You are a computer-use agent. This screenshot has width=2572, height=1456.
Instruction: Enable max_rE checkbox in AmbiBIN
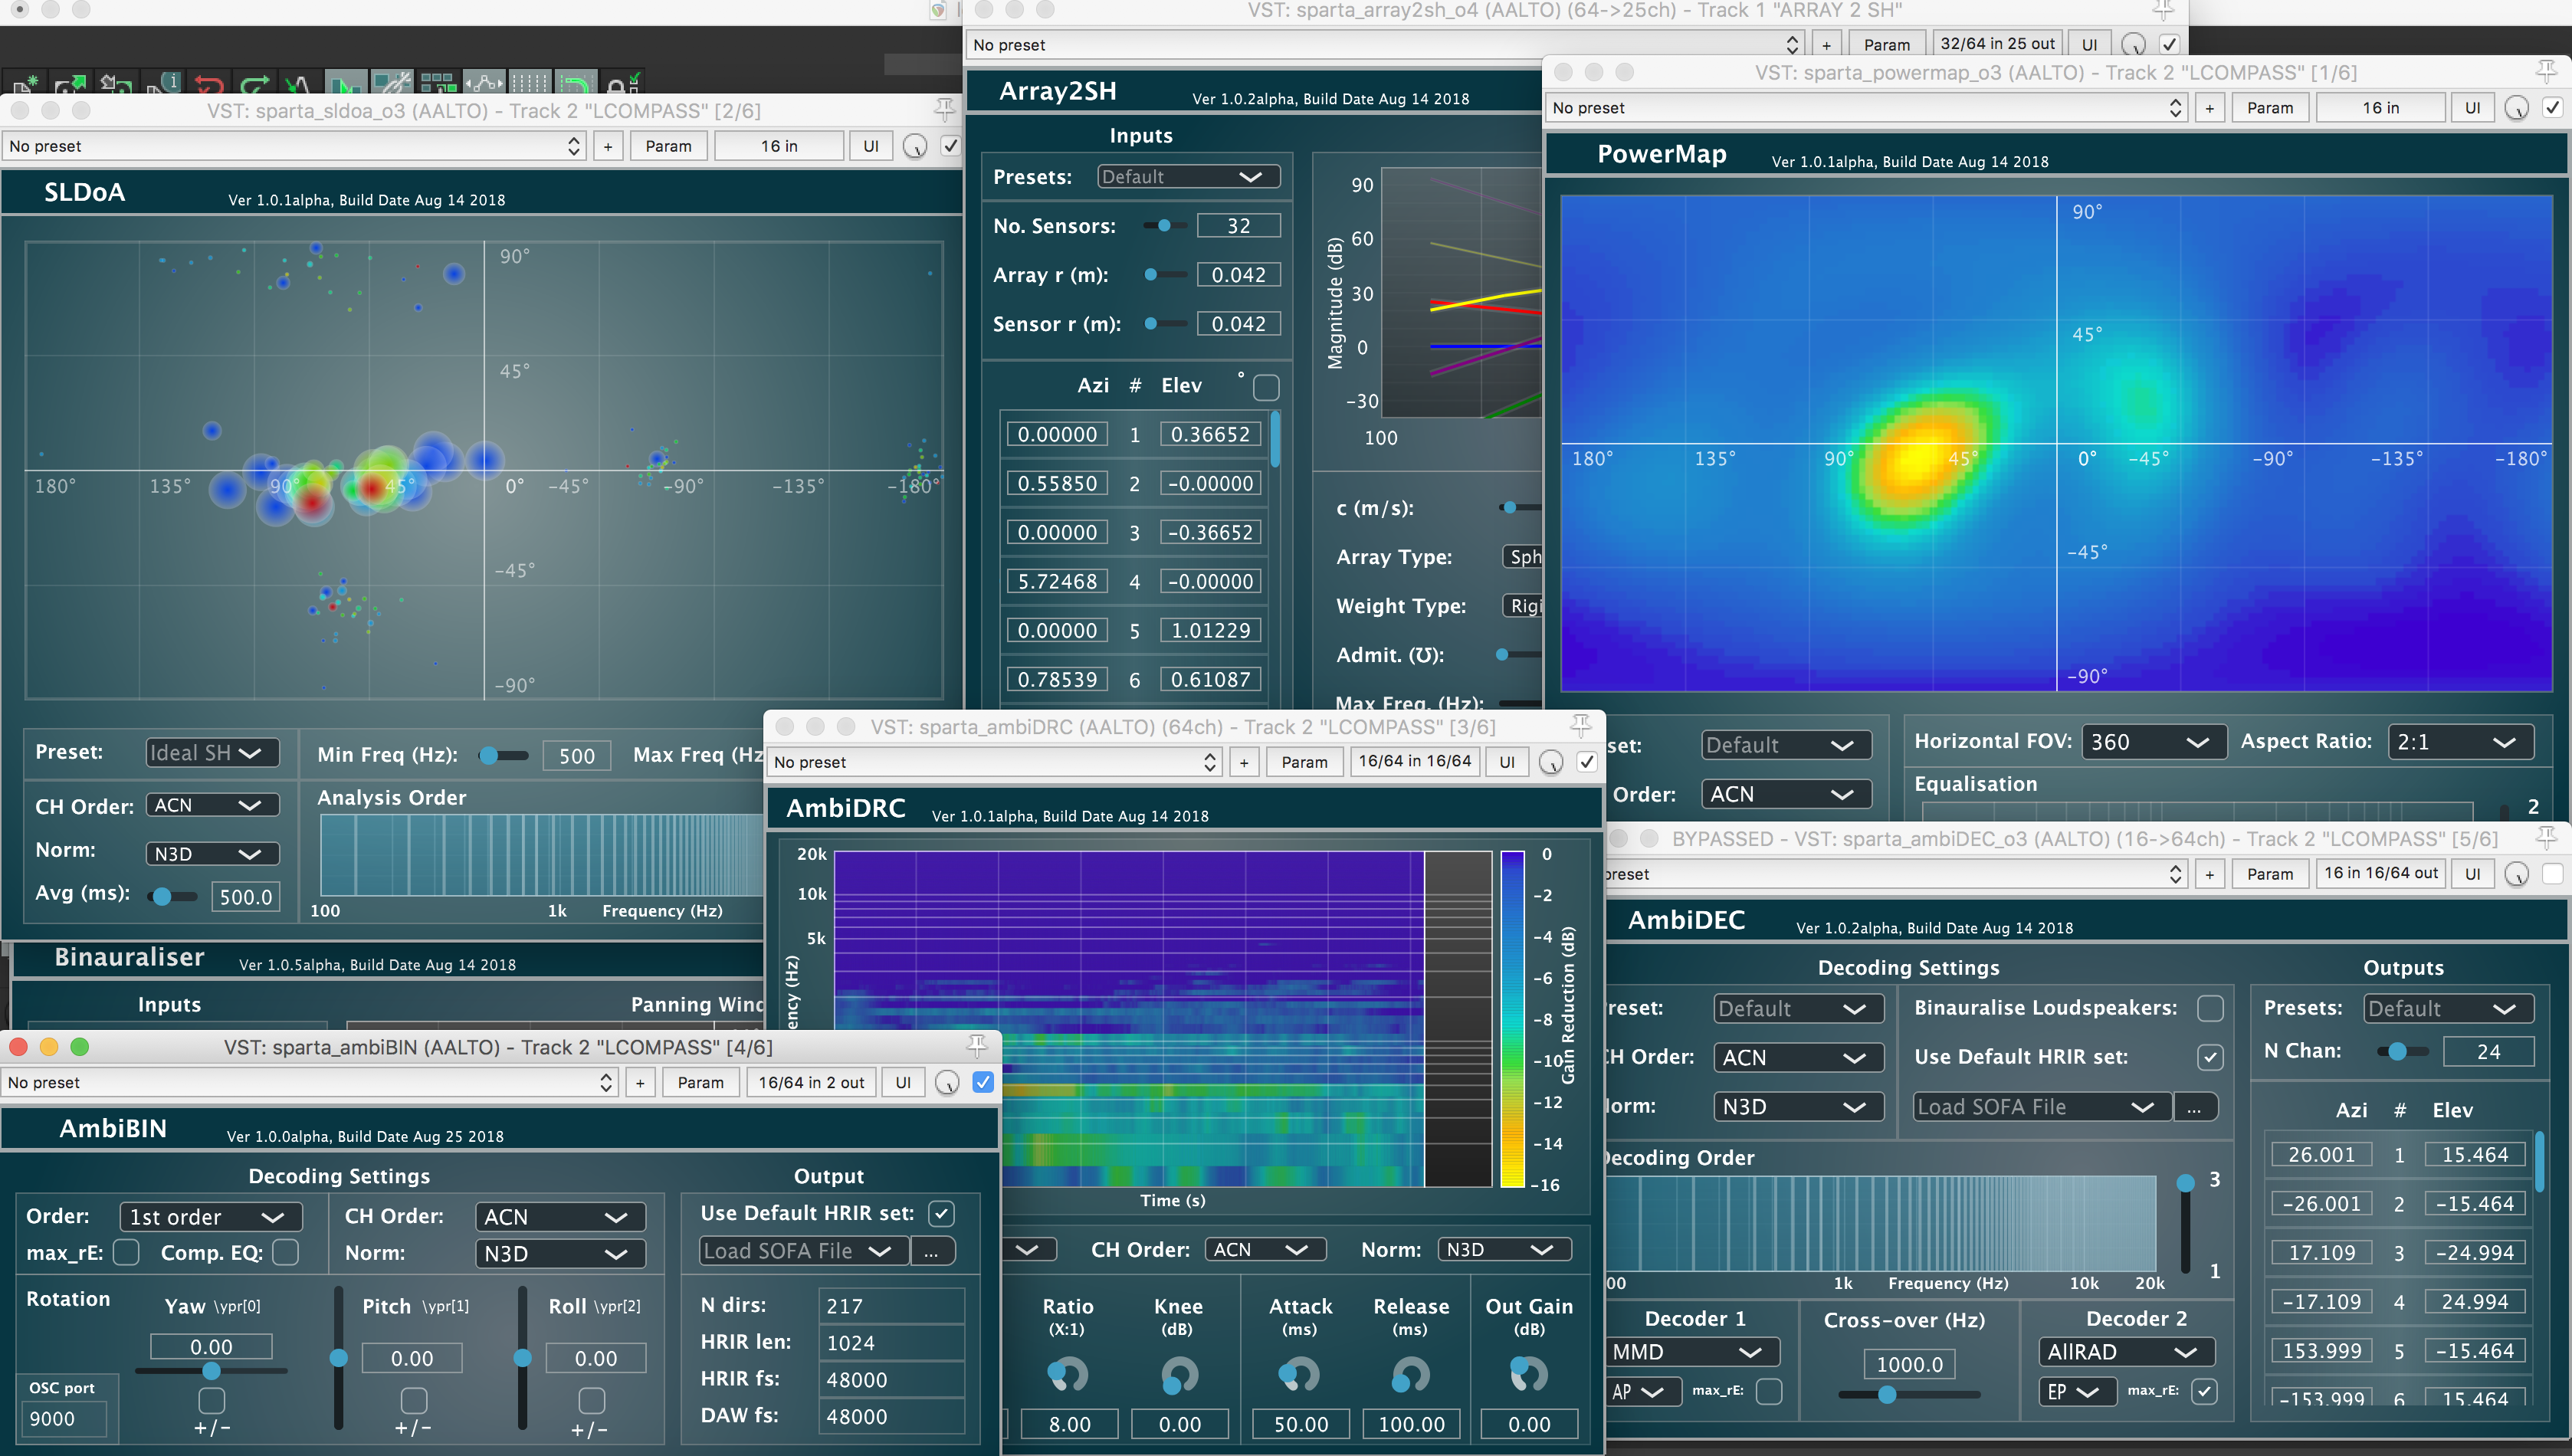(126, 1252)
